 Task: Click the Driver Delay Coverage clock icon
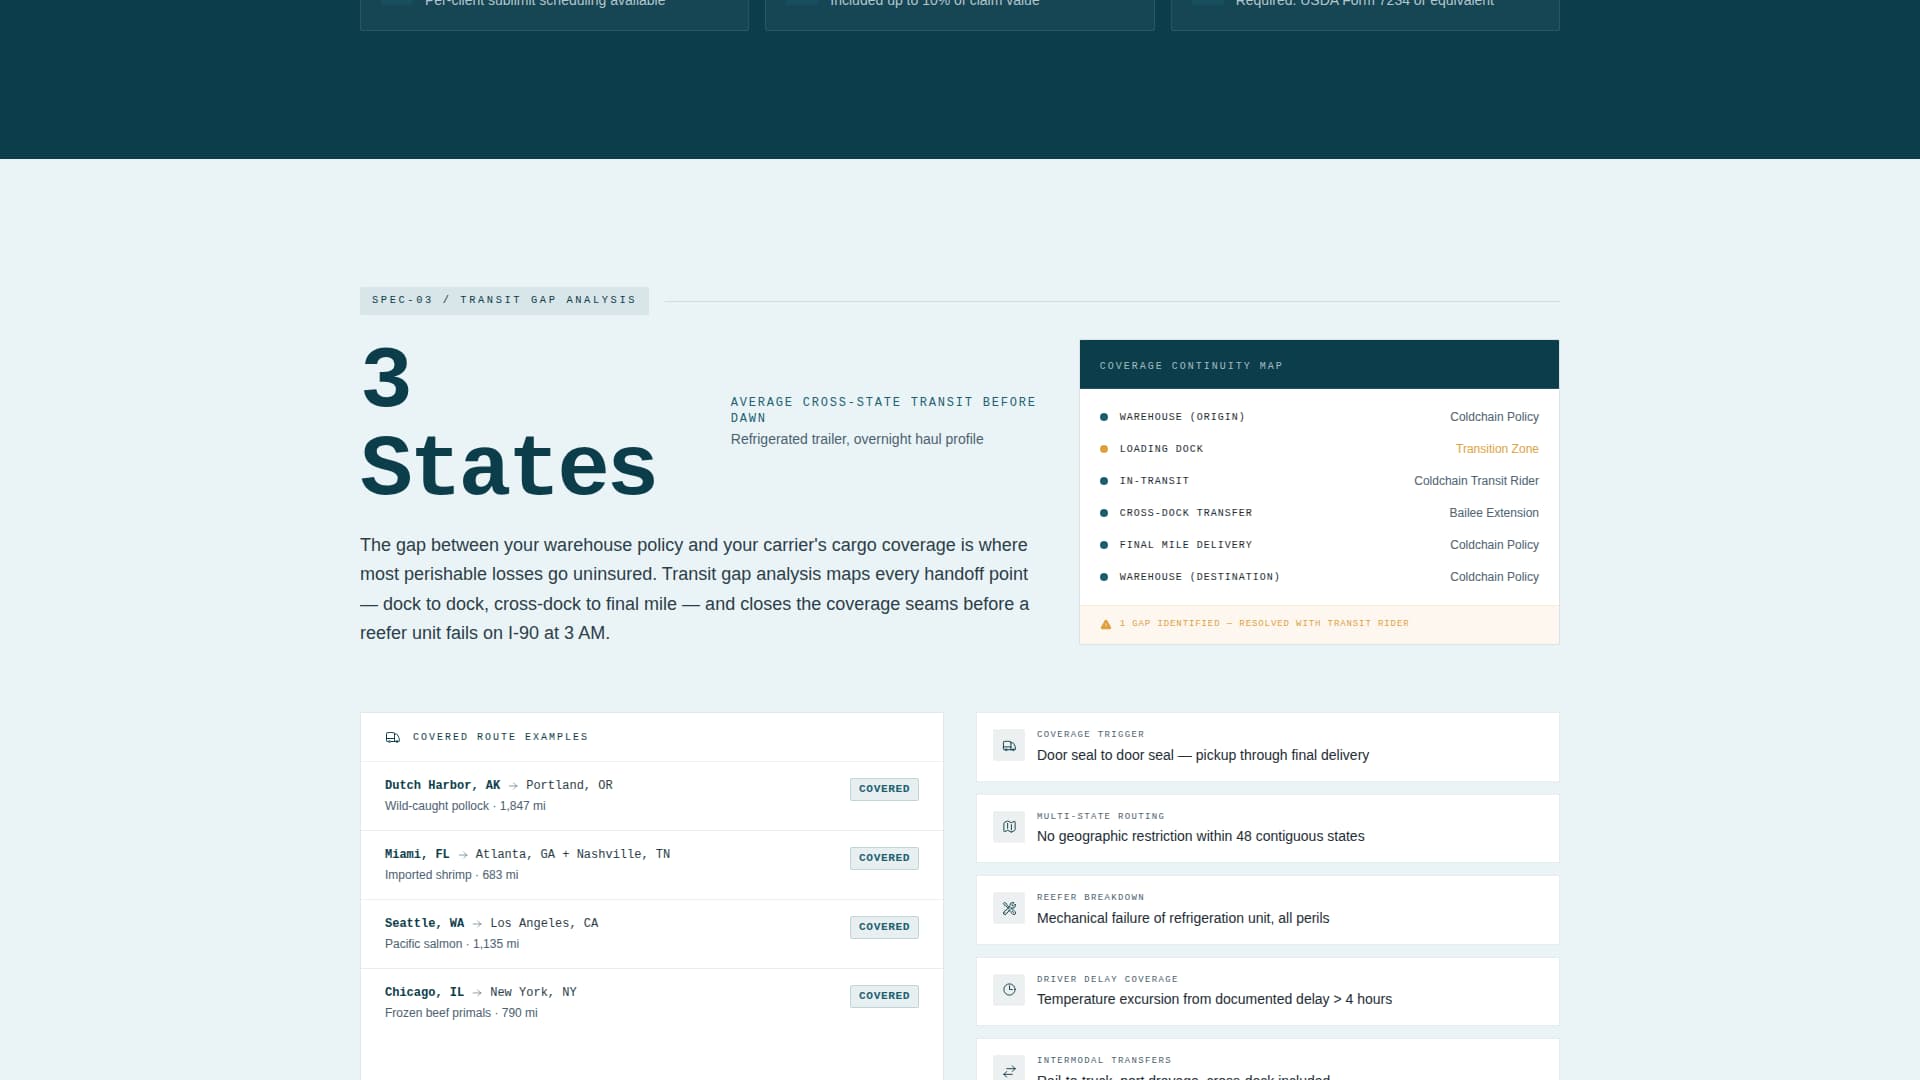click(x=1009, y=990)
